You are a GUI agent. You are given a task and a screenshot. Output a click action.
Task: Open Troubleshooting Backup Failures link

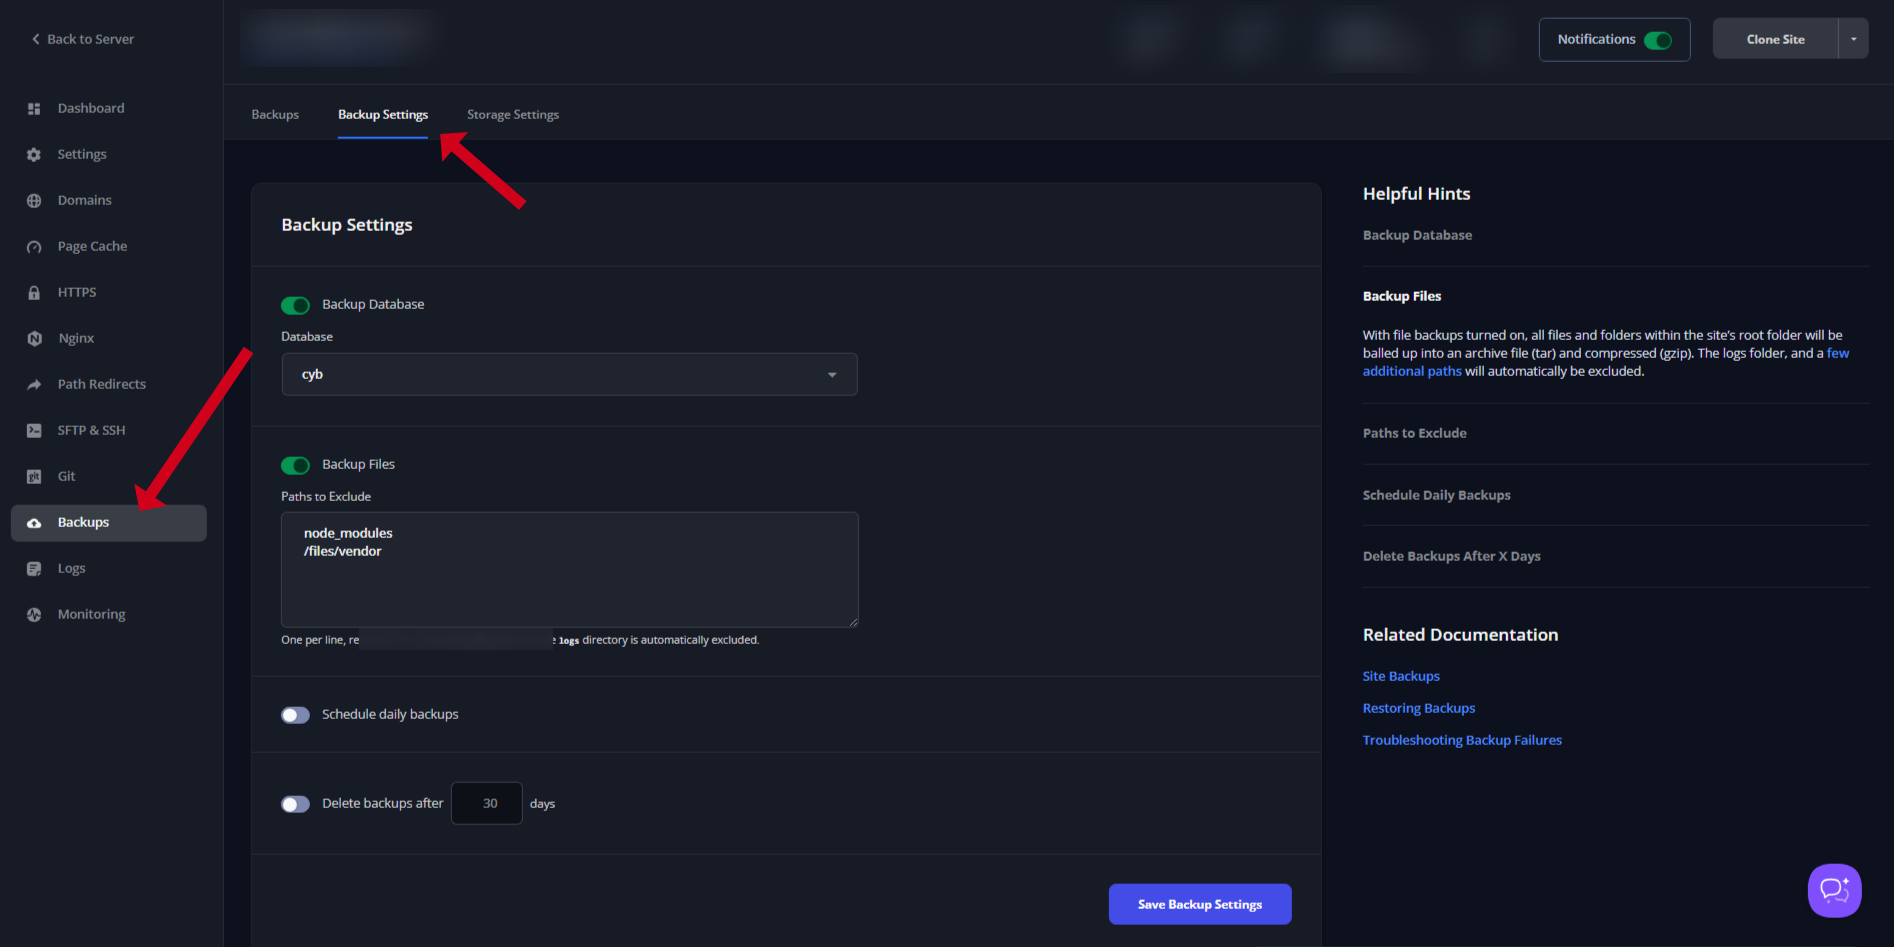pos(1461,740)
